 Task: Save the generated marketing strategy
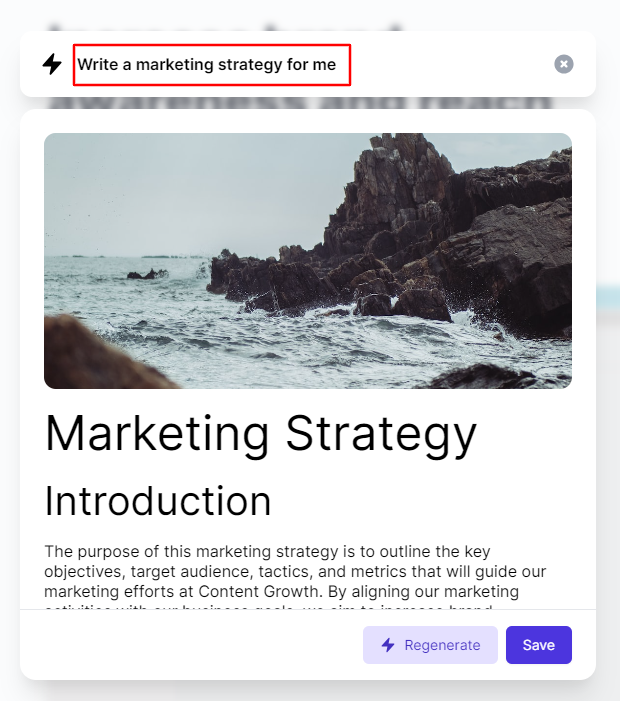539,645
